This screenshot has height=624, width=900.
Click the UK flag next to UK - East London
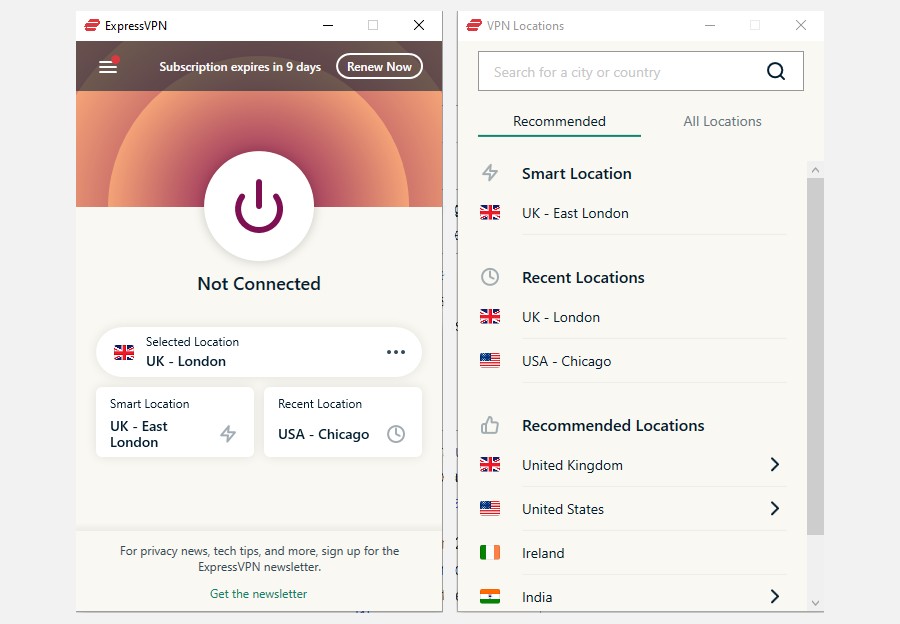click(490, 212)
